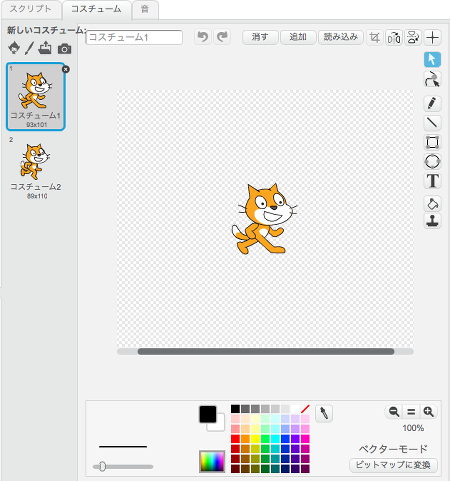451x482 pixels.
Task: Choose the transparent no-color swatch
Action: click(x=305, y=409)
